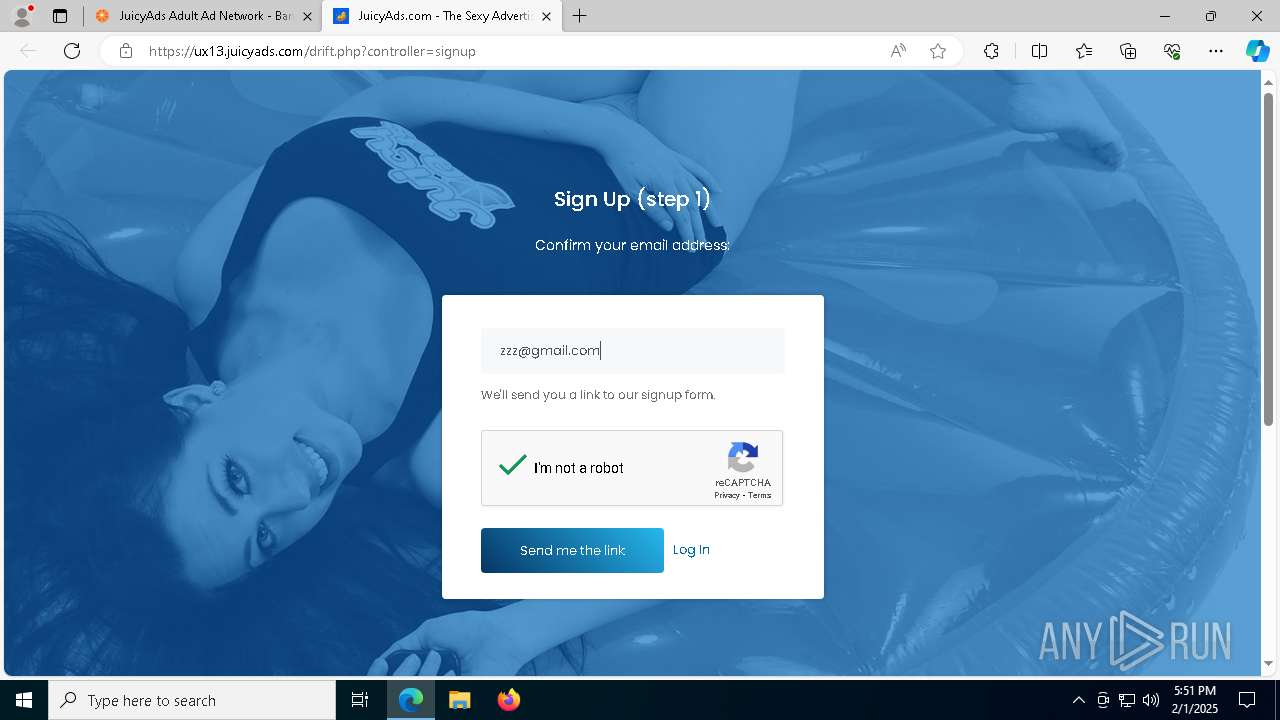Open the Collections icon
The height and width of the screenshot is (720, 1280).
point(1128,51)
